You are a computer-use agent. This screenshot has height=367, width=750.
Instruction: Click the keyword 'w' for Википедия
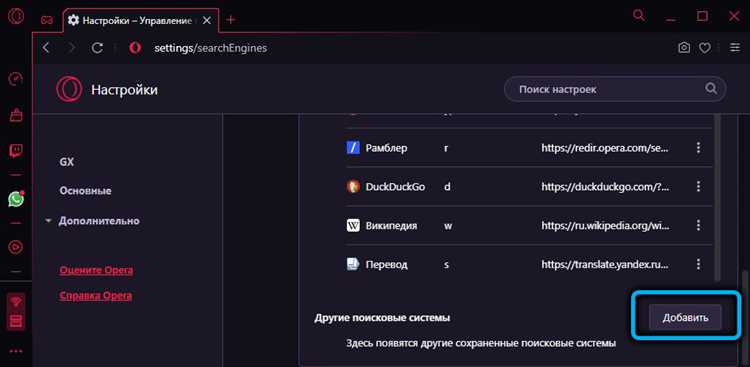click(448, 225)
